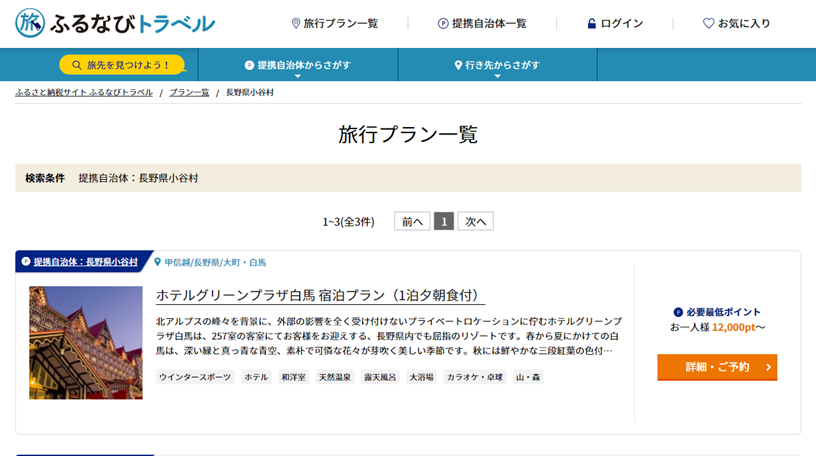Click the lock icon beside ログイン

592,23
